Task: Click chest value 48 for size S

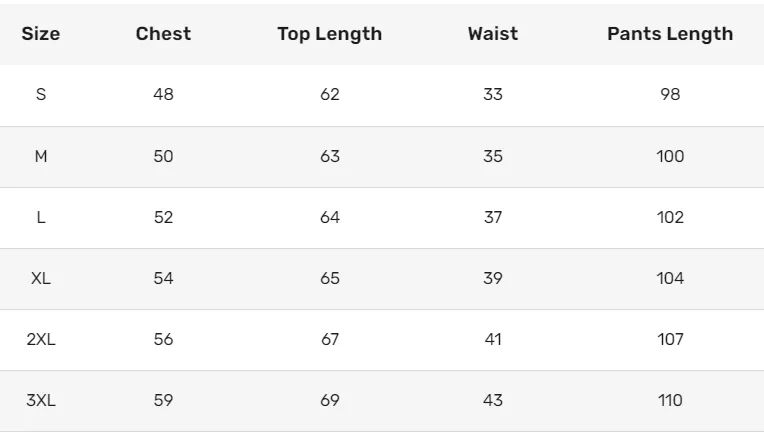Action: (x=163, y=95)
